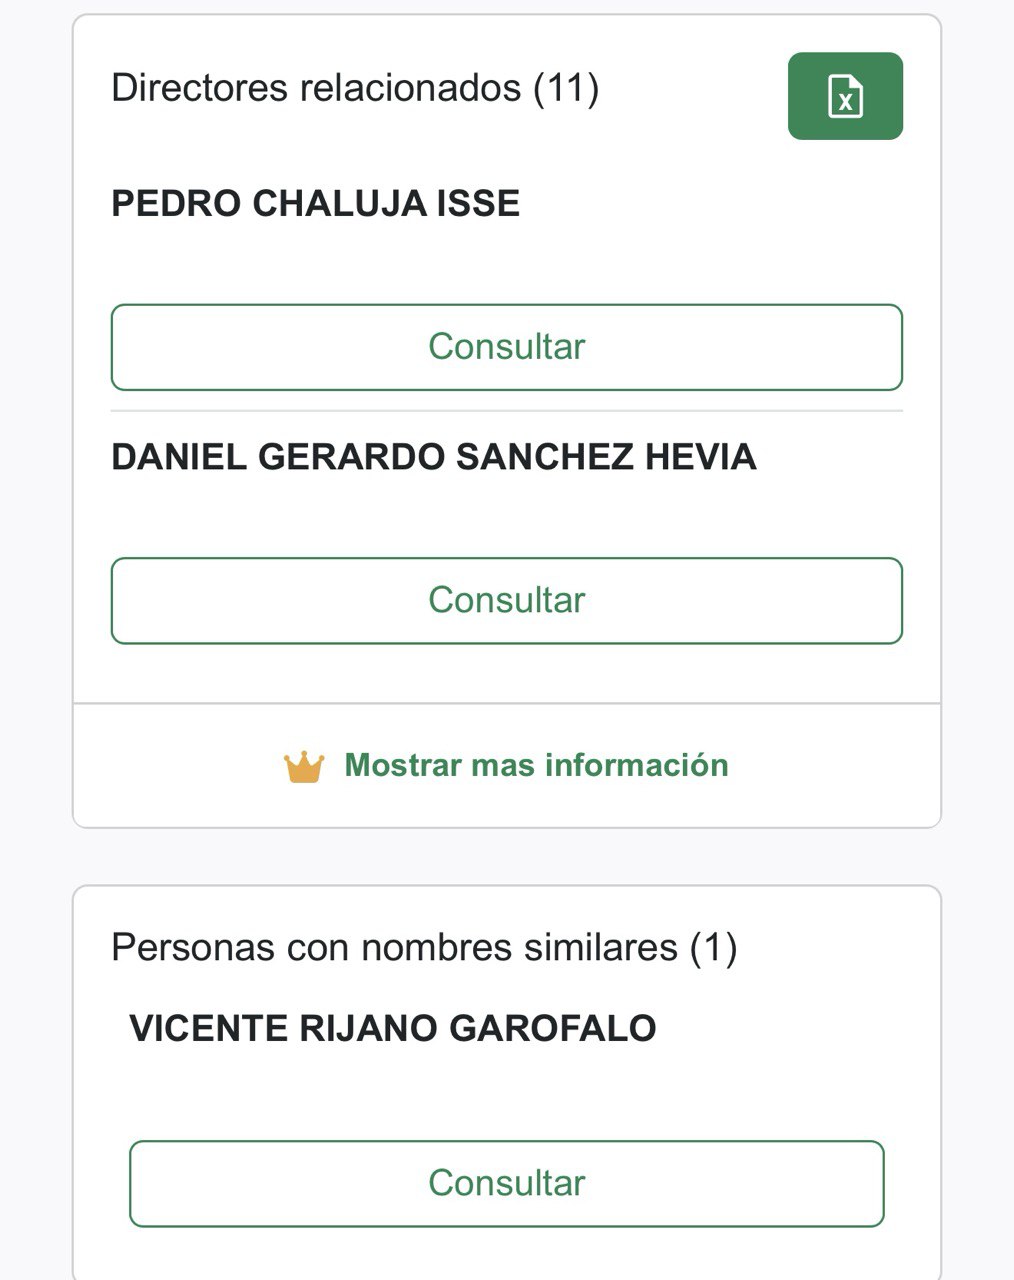
Task: Click the word información in premium link
Action: 637,766
